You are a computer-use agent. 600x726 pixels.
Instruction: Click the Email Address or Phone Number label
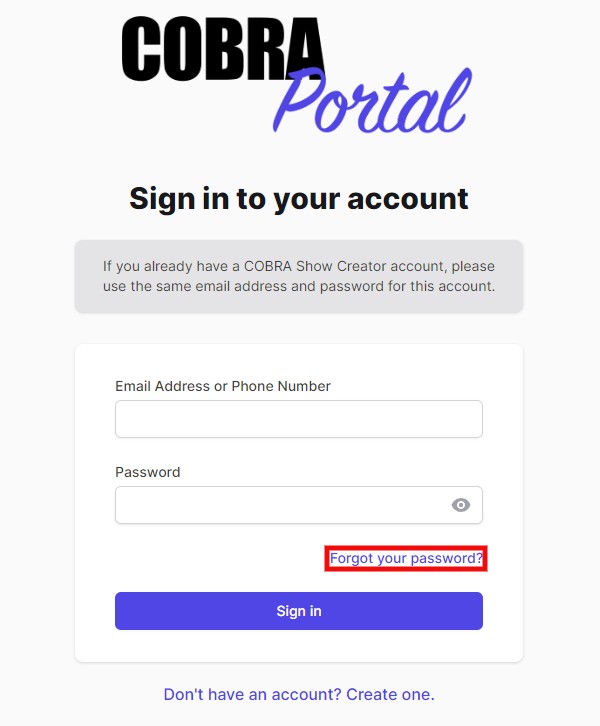pos(223,386)
